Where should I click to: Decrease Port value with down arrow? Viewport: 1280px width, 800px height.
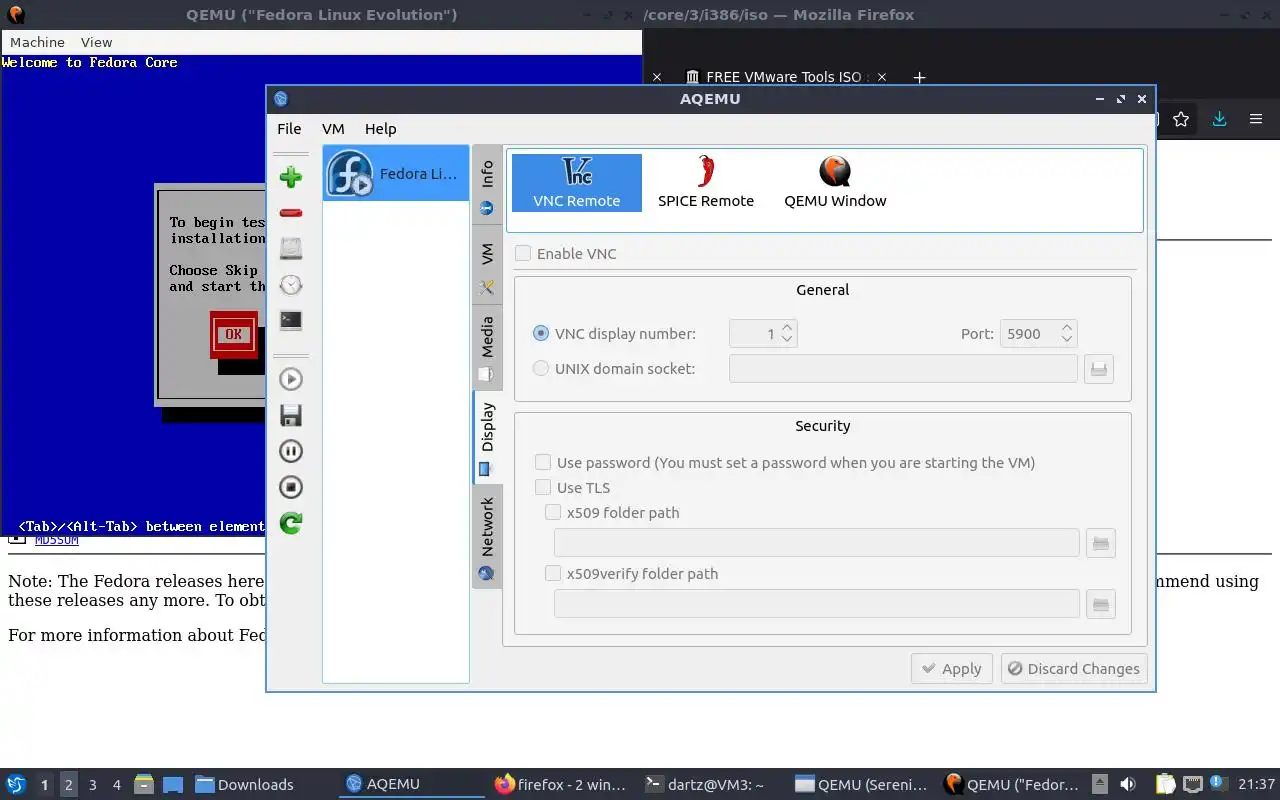point(1067,339)
